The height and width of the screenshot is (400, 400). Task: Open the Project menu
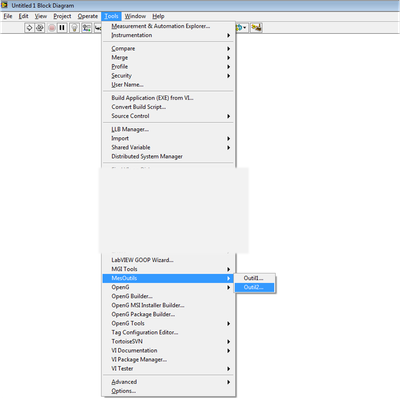tap(62, 16)
